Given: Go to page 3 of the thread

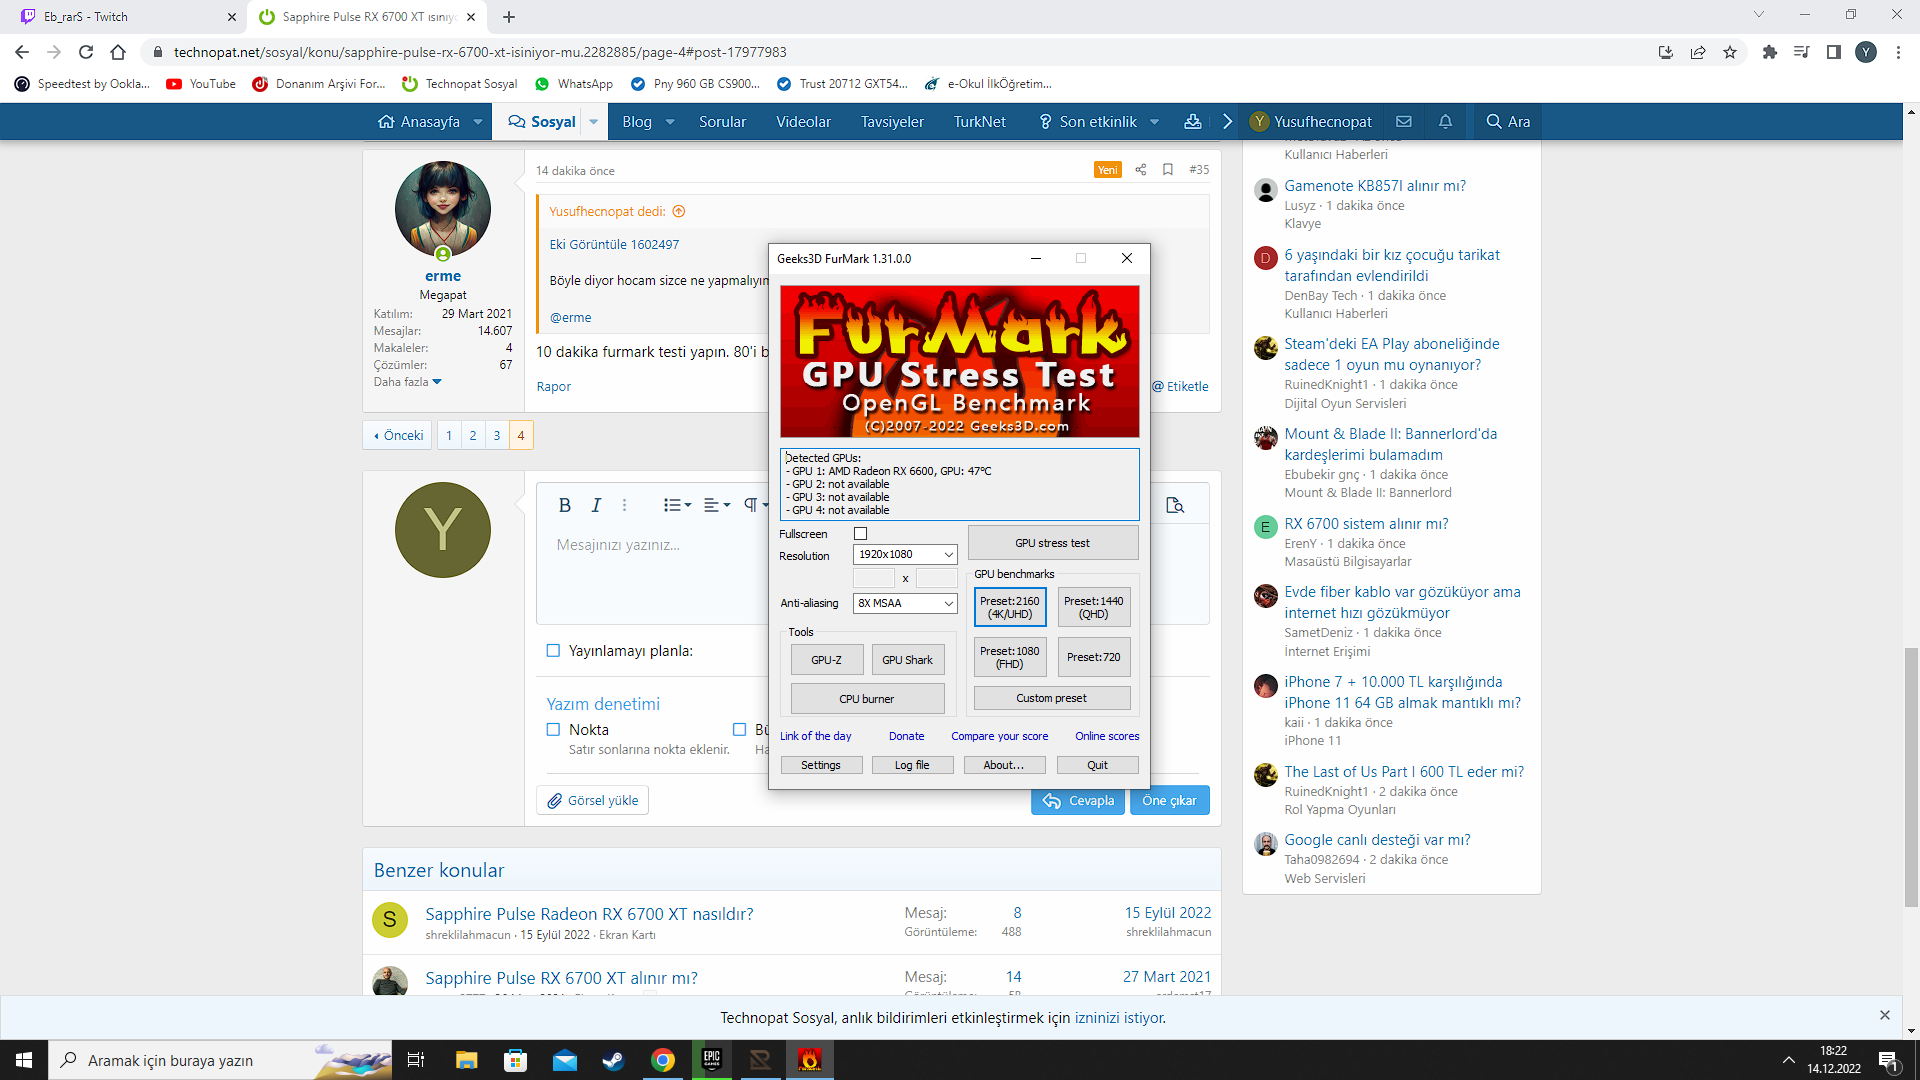Looking at the screenshot, I should click(x=497, y=436).
